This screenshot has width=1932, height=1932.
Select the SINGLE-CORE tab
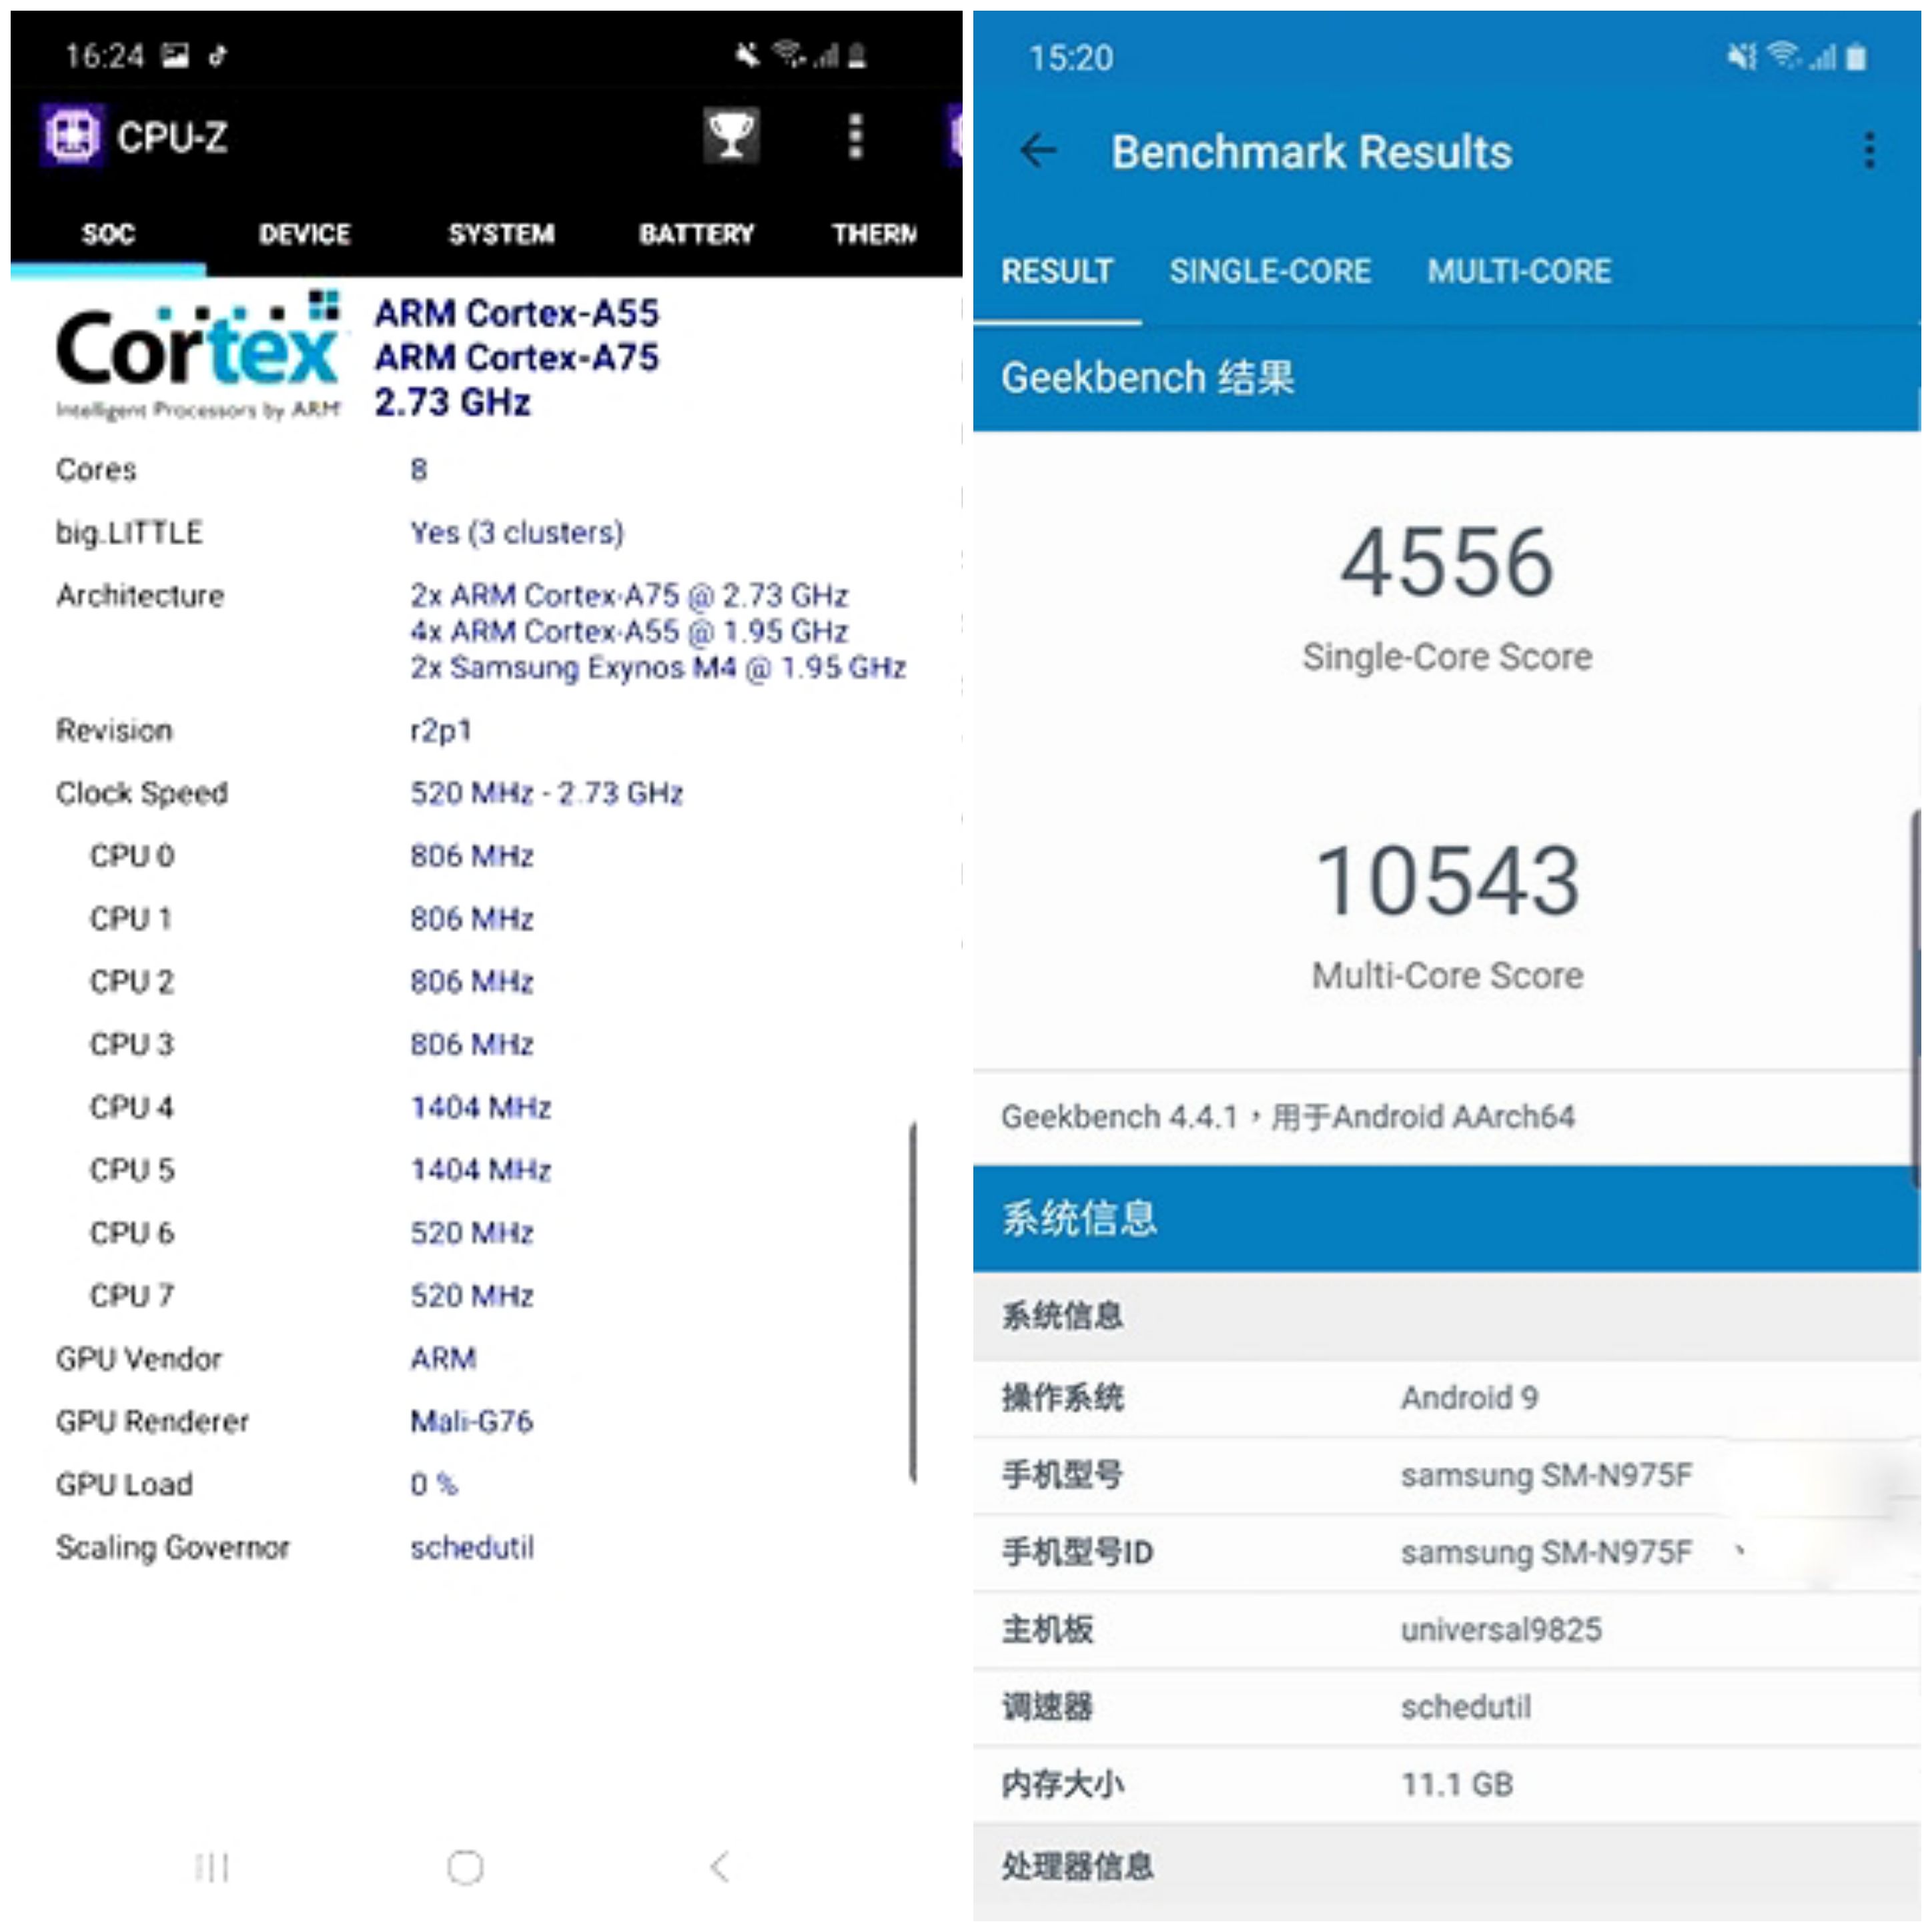(1270, 271)
